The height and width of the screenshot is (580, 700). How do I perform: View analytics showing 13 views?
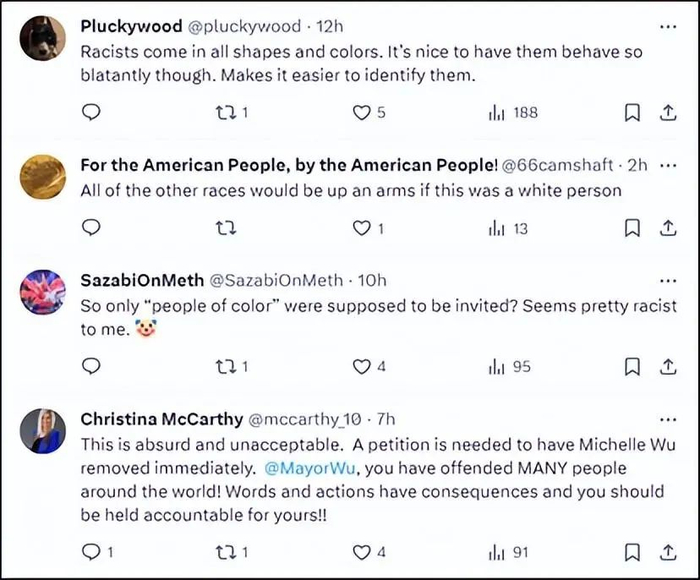pyautogui.click(x=508, y=228)
